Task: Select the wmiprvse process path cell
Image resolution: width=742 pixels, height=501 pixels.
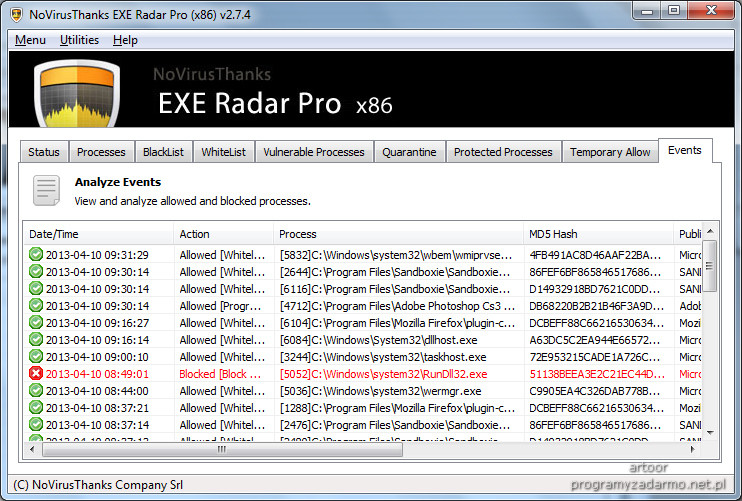Action: click(x=396, y=255)
